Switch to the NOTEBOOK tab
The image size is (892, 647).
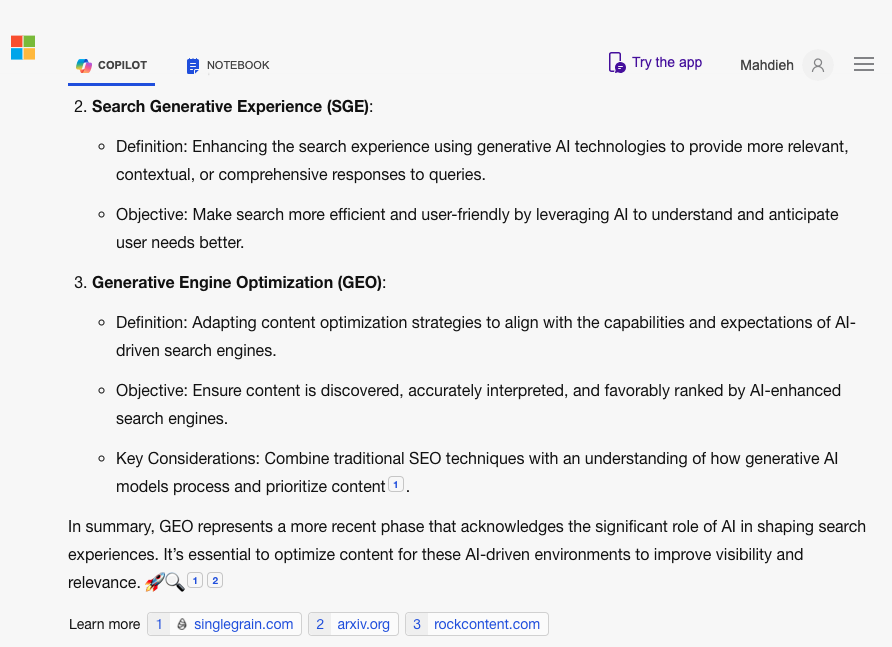(x=228, y=65)
